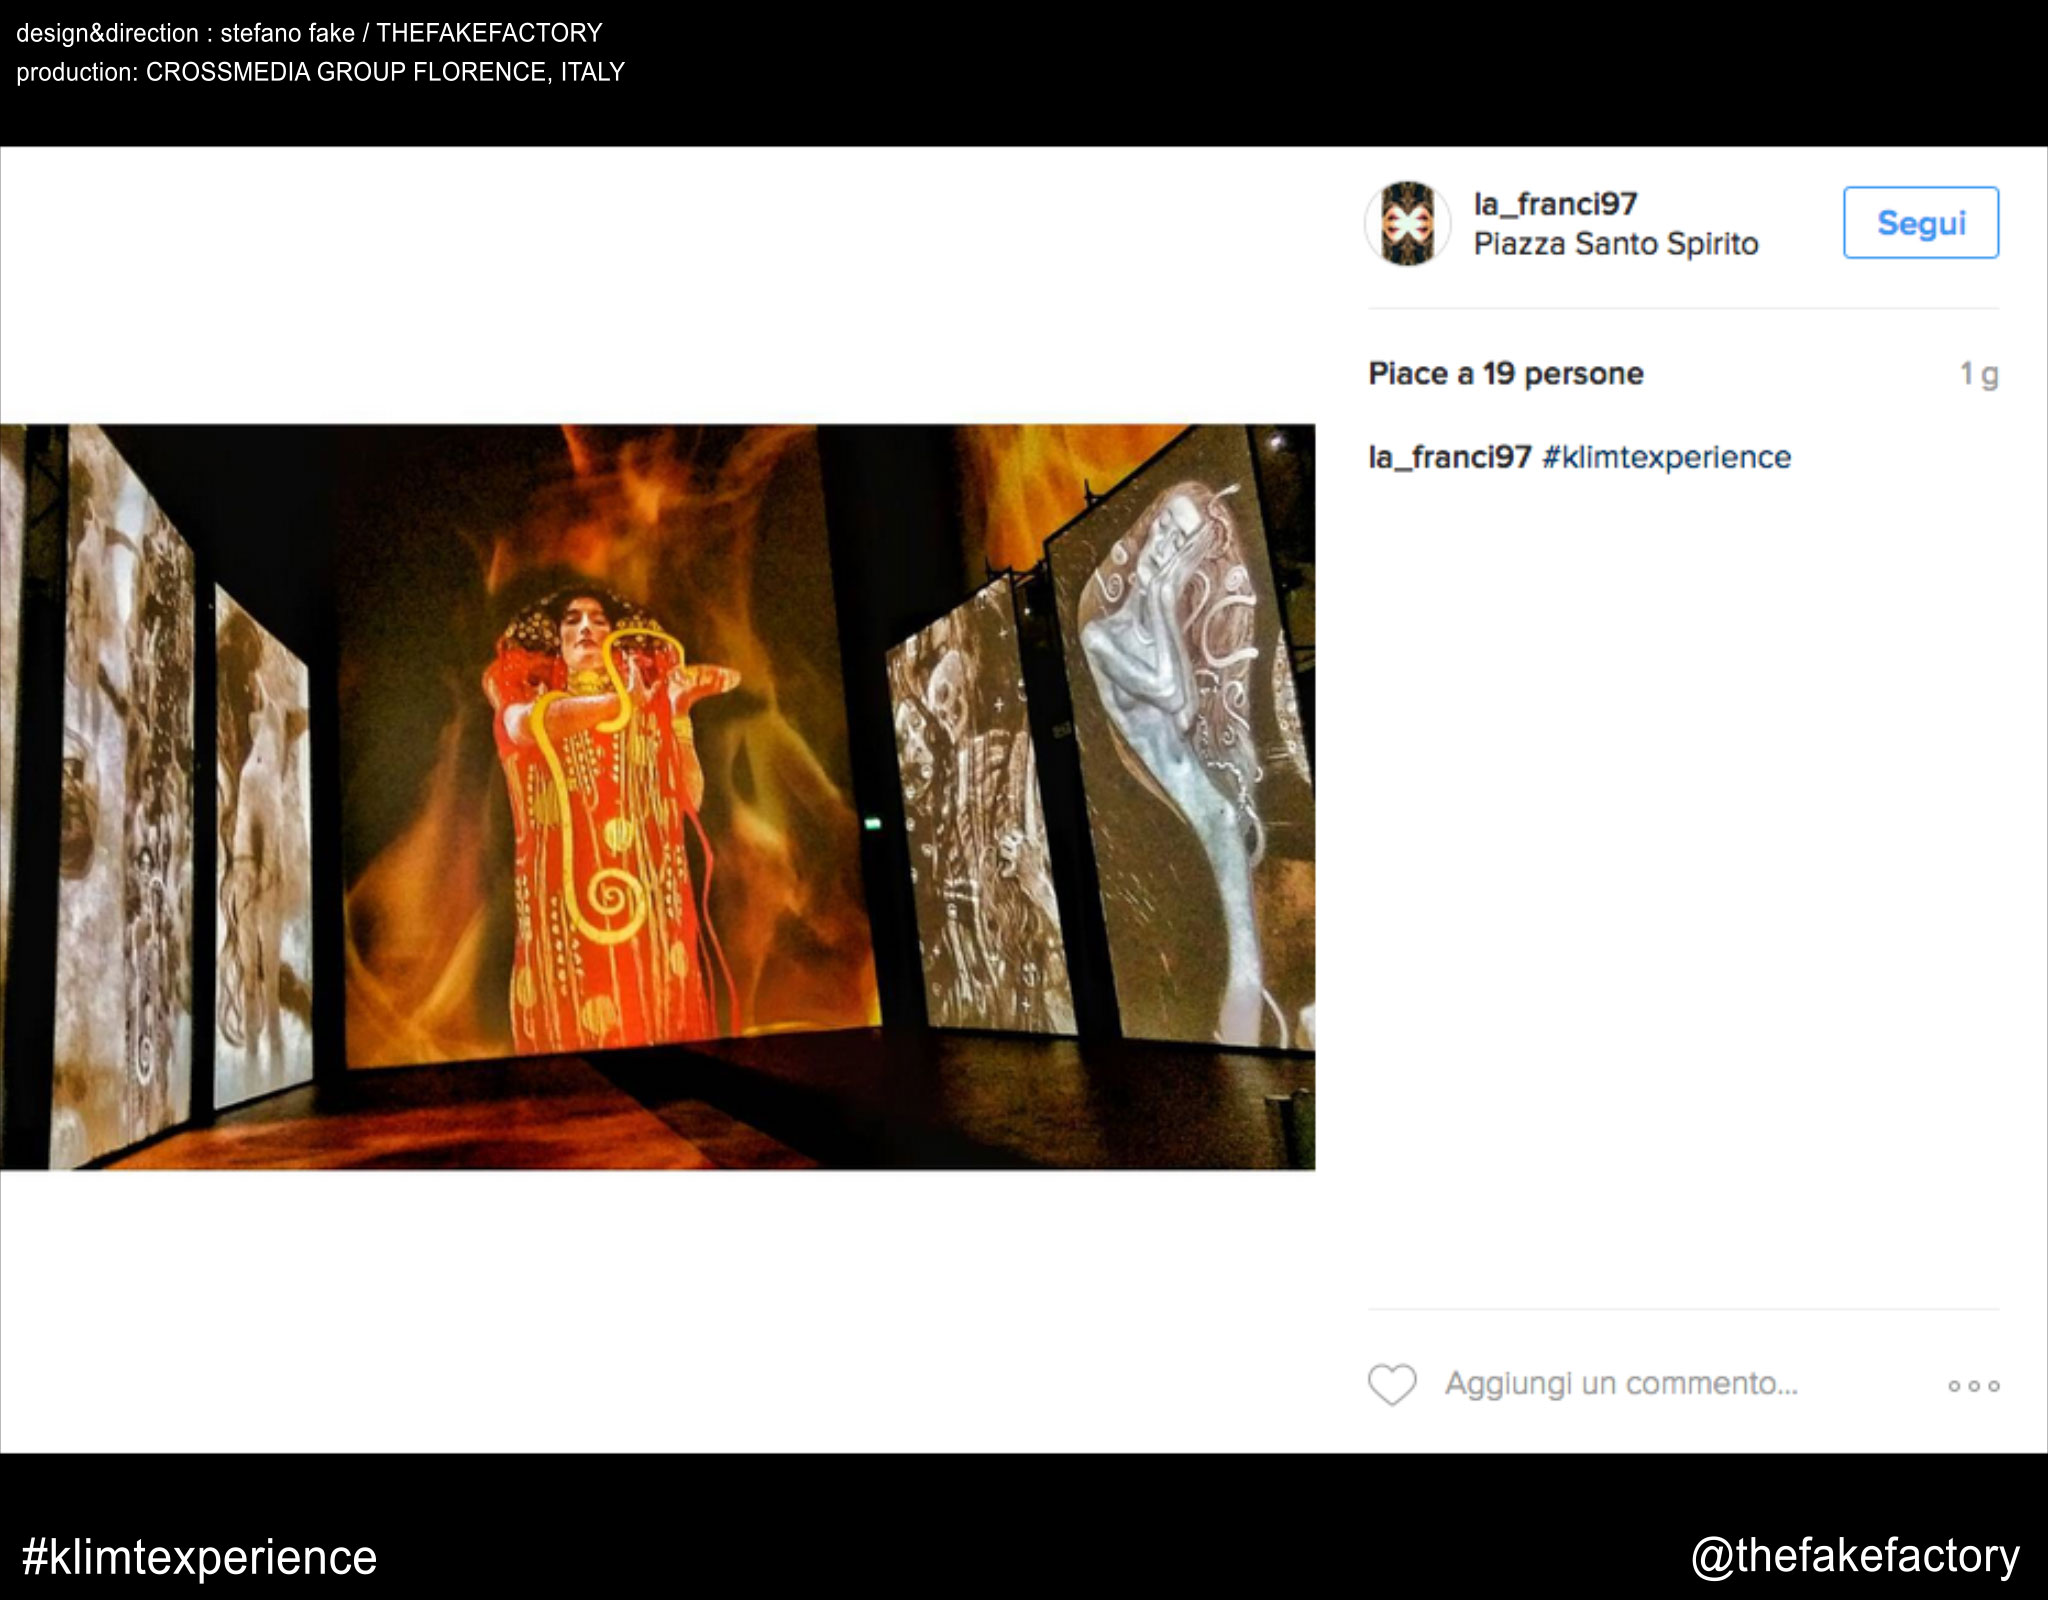The width and height of the screenshot is (2048, 1600).
Task: Click the #klimtexperience footer hashtag
Action: (199, 1557)
